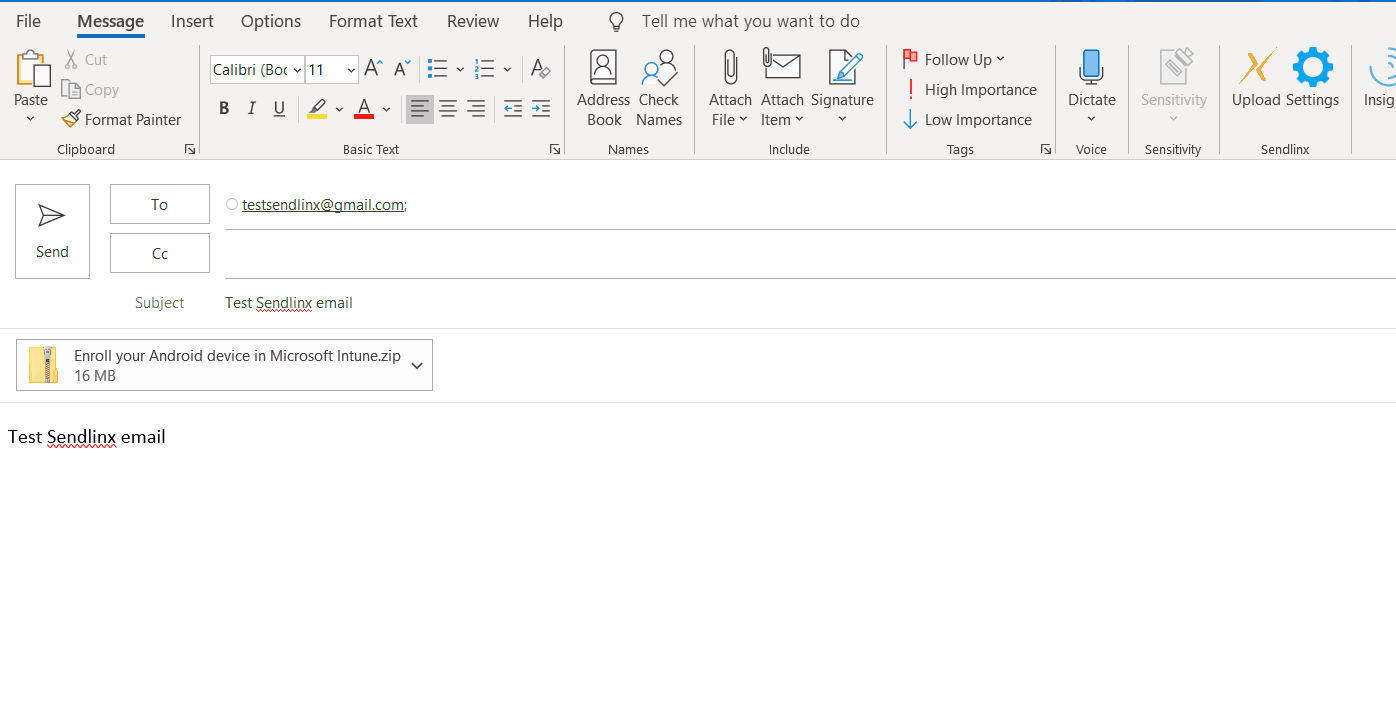This screenshot has width=1396, height=715.
Task: Click the Sensitivity icon
Action: 1176,67
